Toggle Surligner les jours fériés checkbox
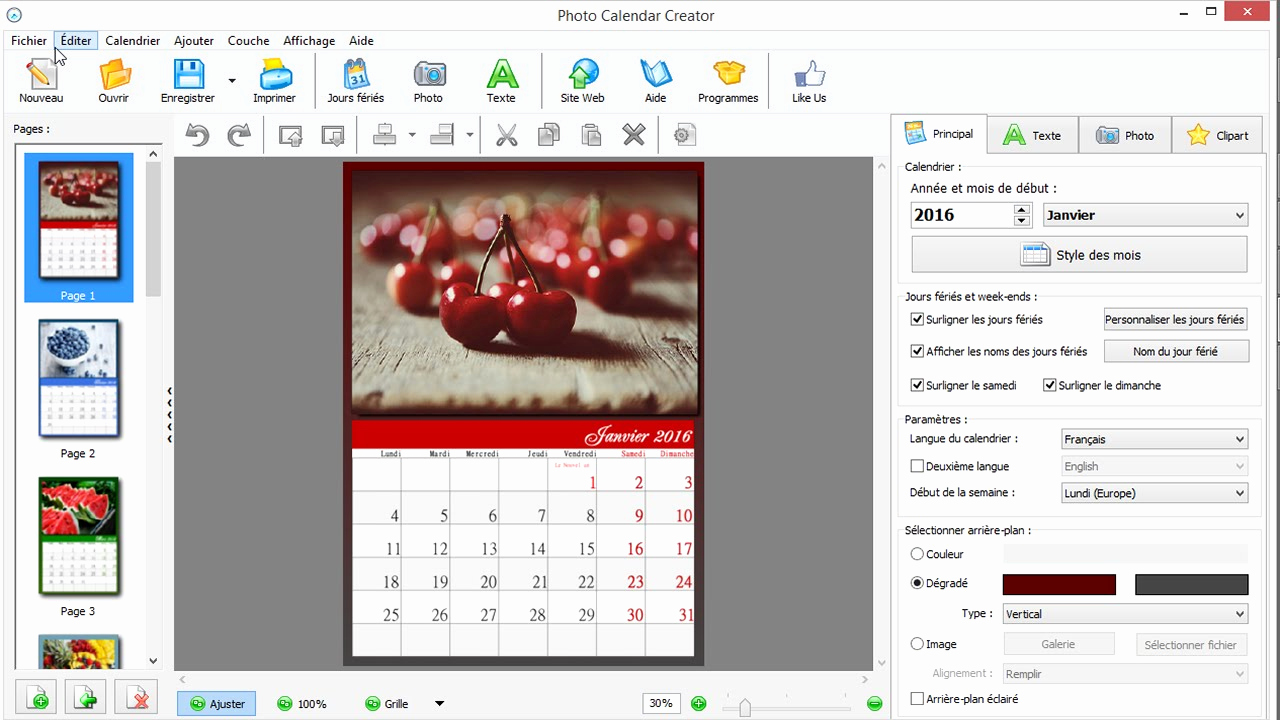The width and height of the screenshot is (1280, 720). pos(917,319)
